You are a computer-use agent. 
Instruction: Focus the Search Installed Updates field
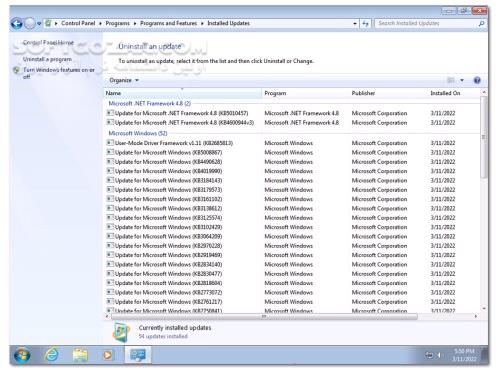click(x=426, y=23)
